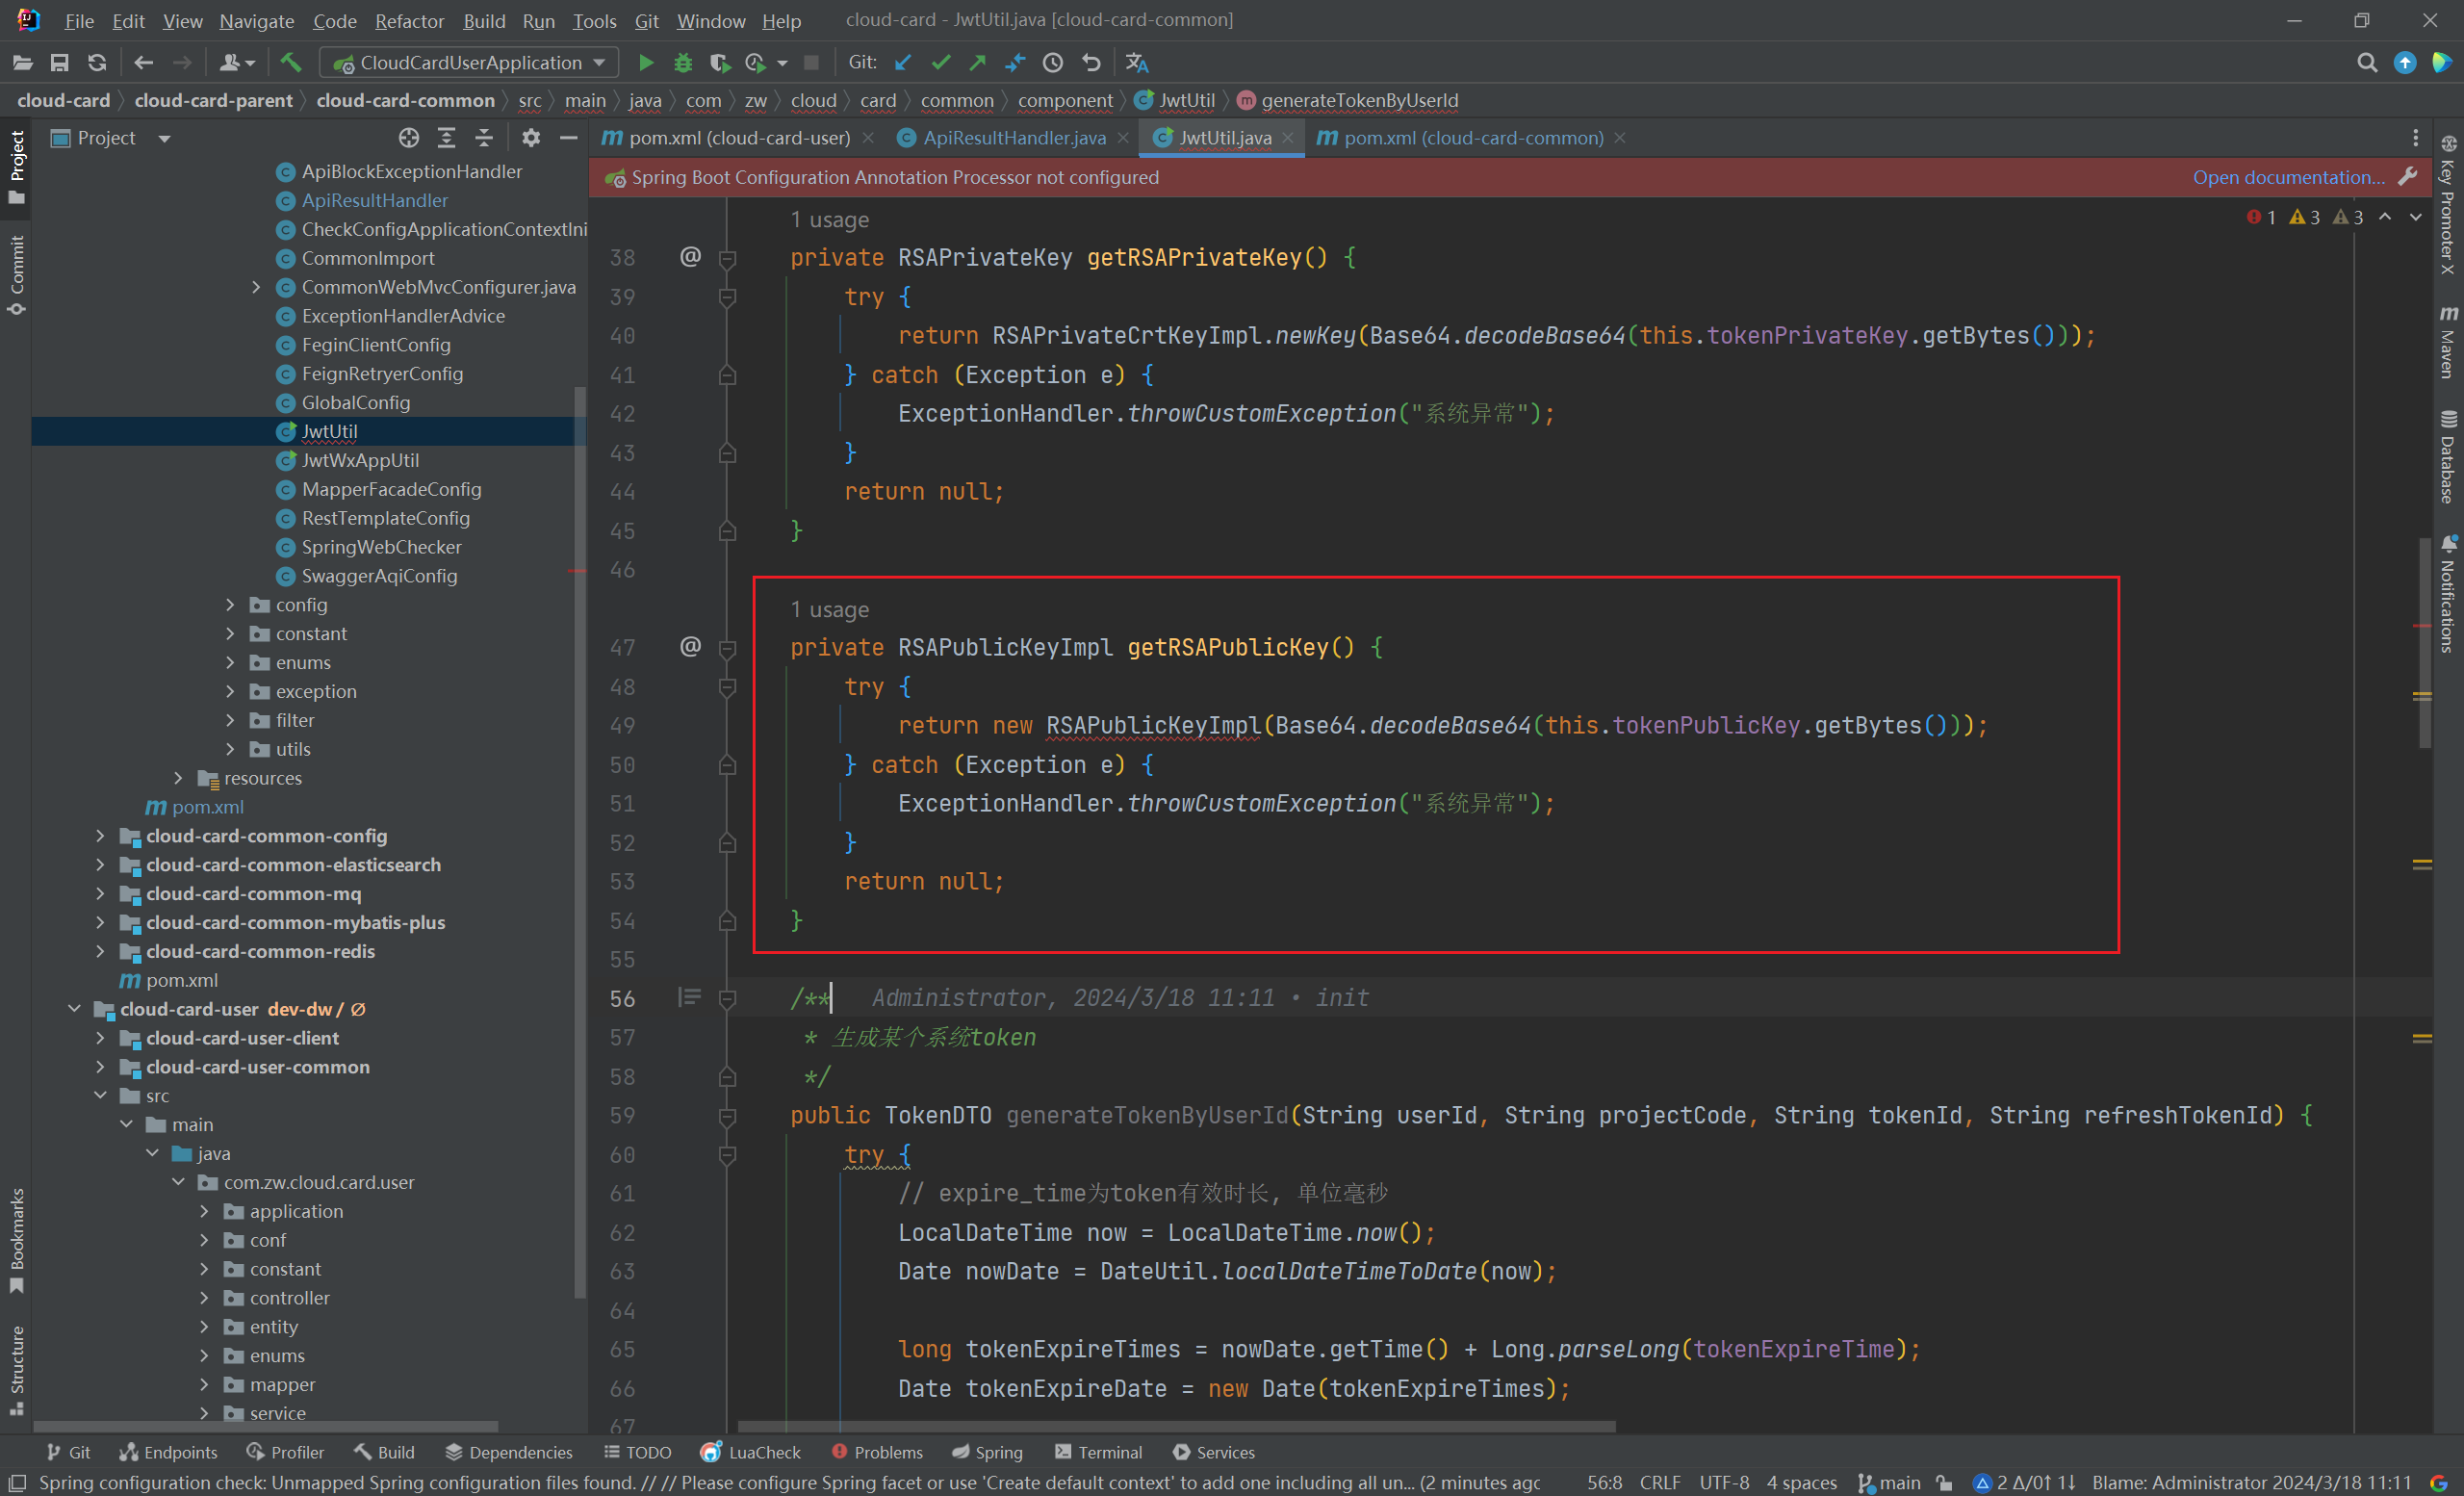
Task: Click the Git update project arrow
Action: coord(903,63)
